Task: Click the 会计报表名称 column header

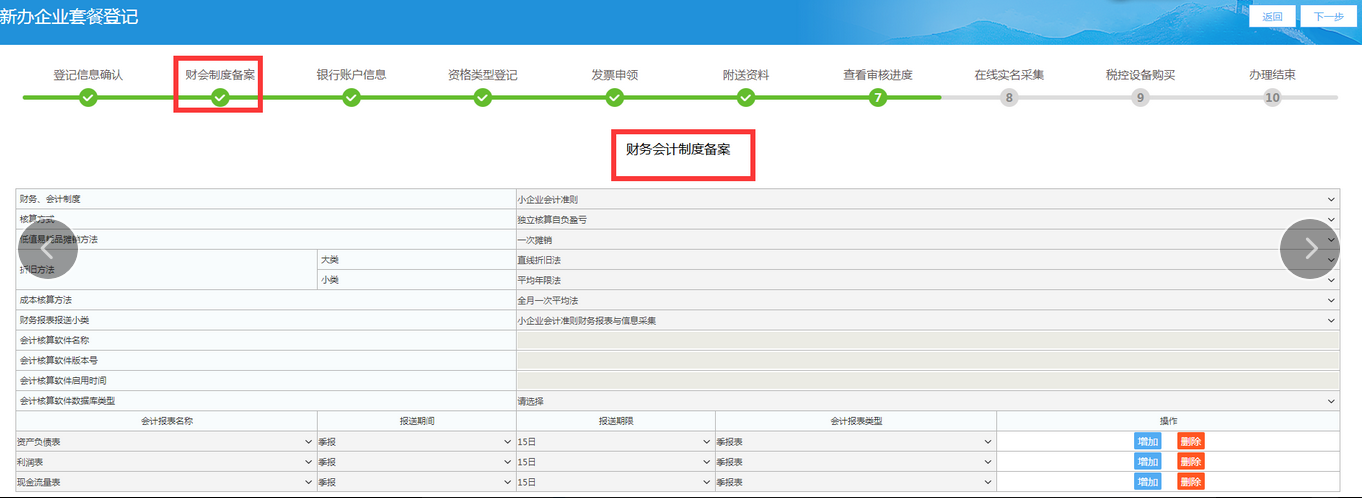Action: point(166,421)
